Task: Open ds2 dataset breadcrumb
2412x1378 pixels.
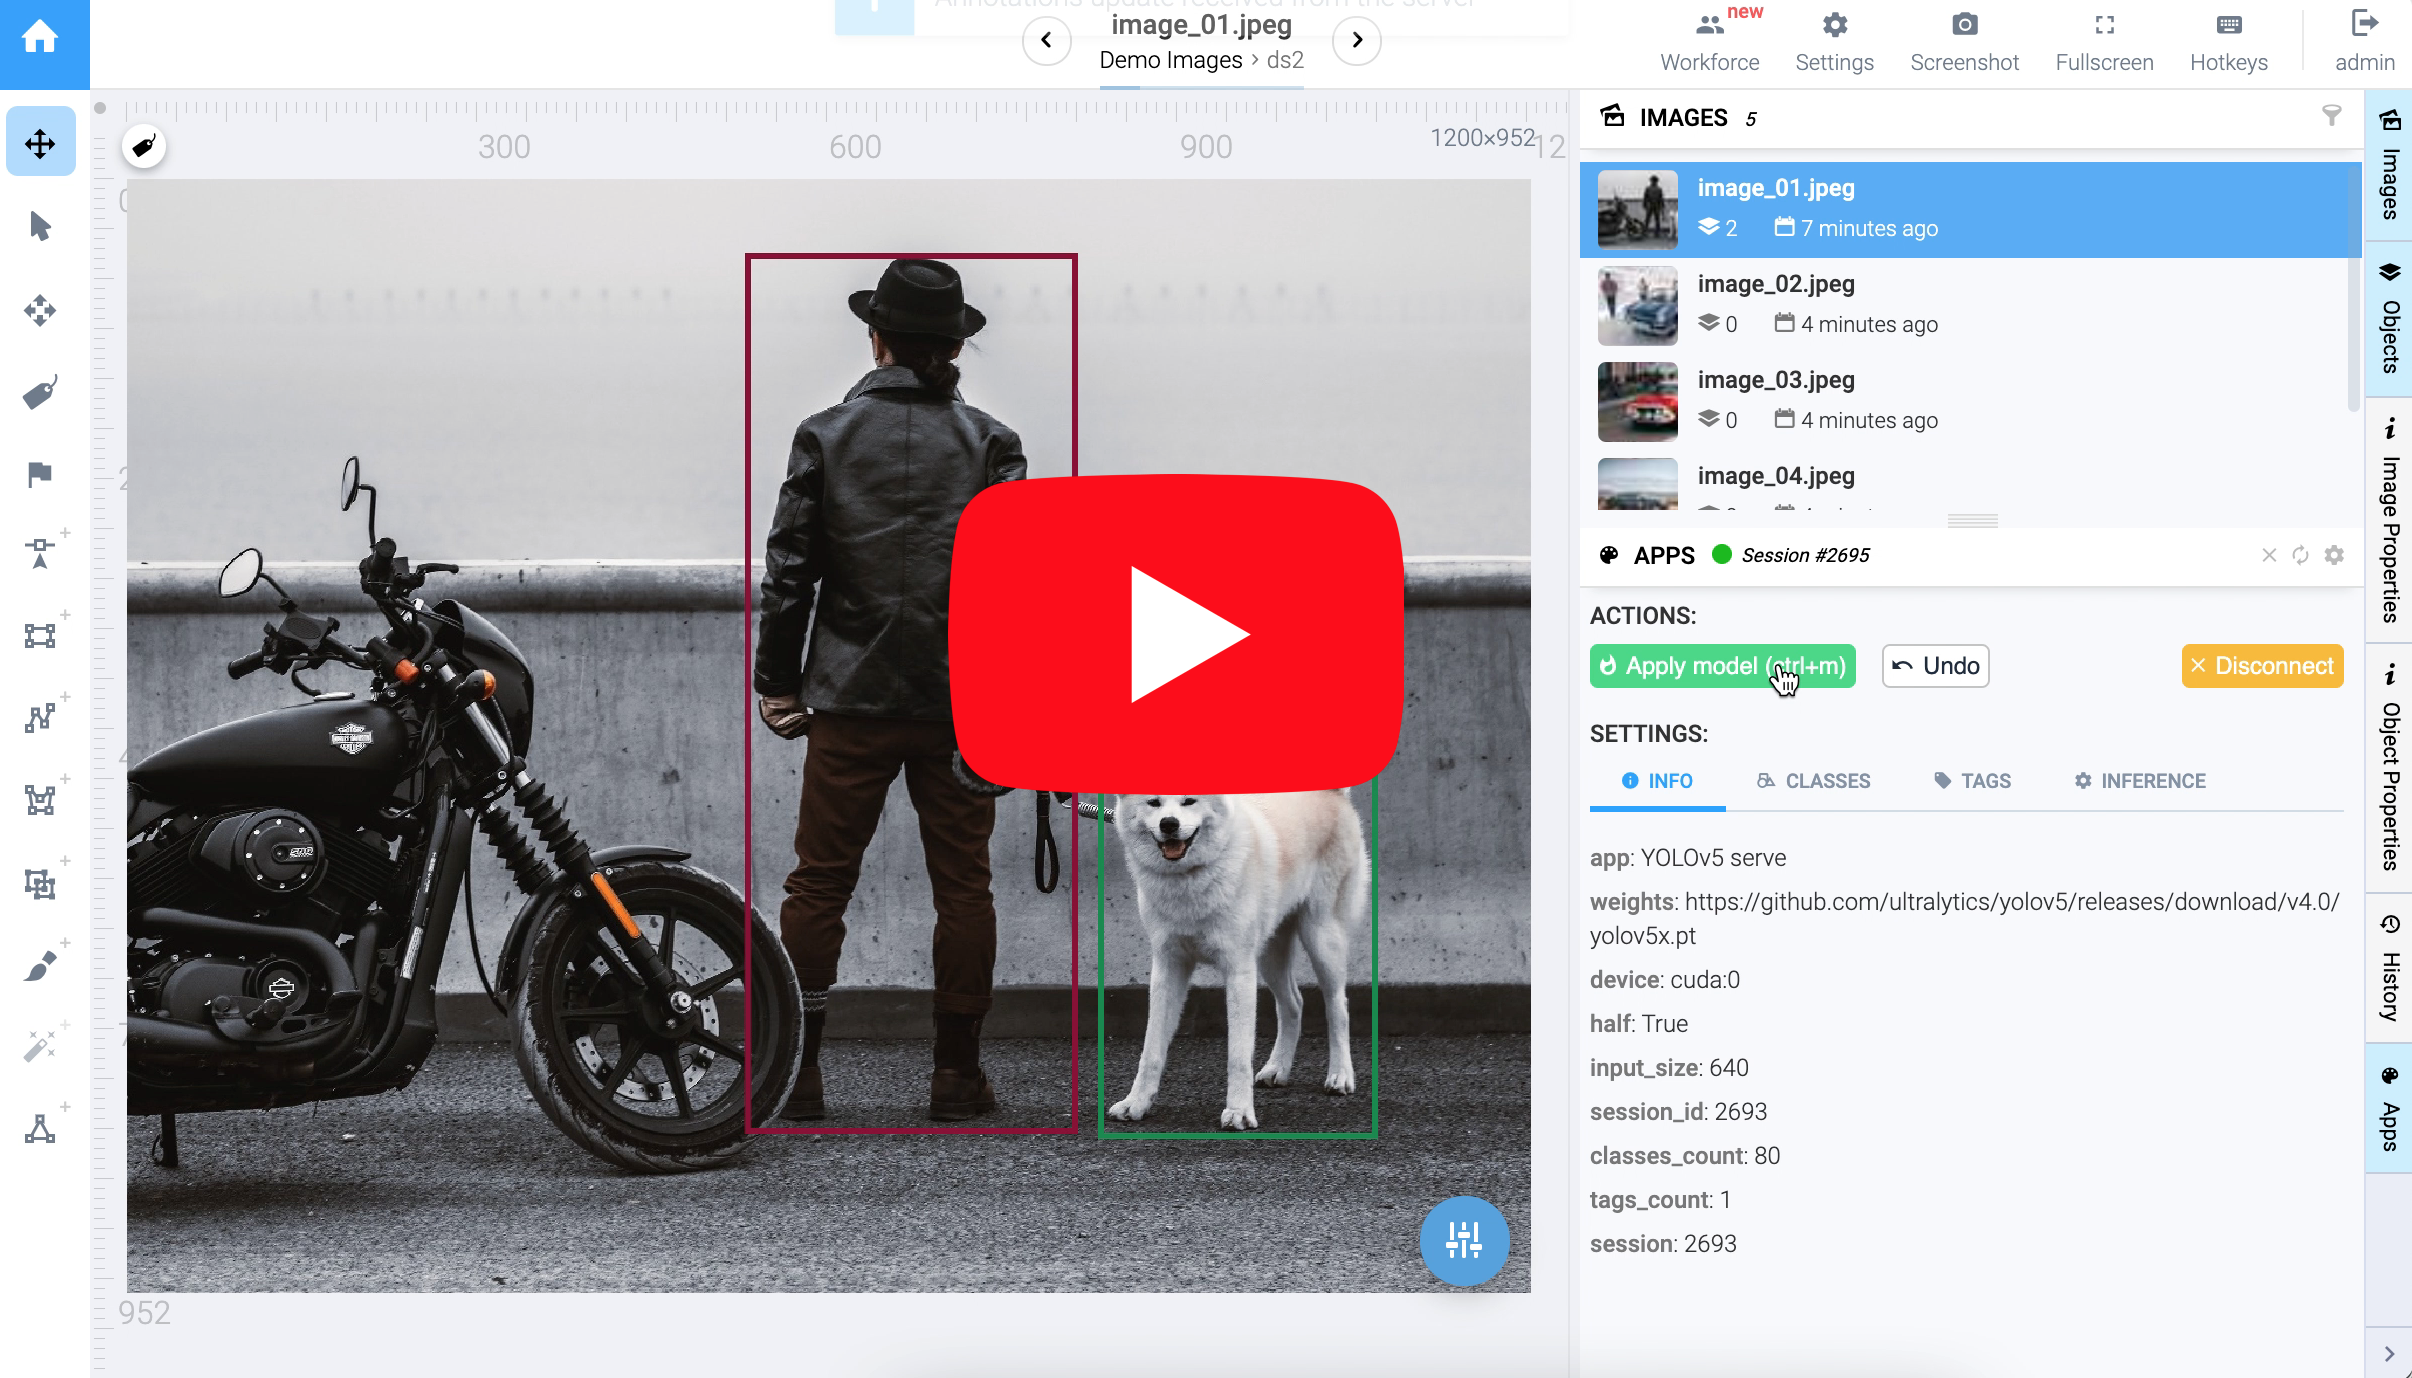Action: point(1285,60)
